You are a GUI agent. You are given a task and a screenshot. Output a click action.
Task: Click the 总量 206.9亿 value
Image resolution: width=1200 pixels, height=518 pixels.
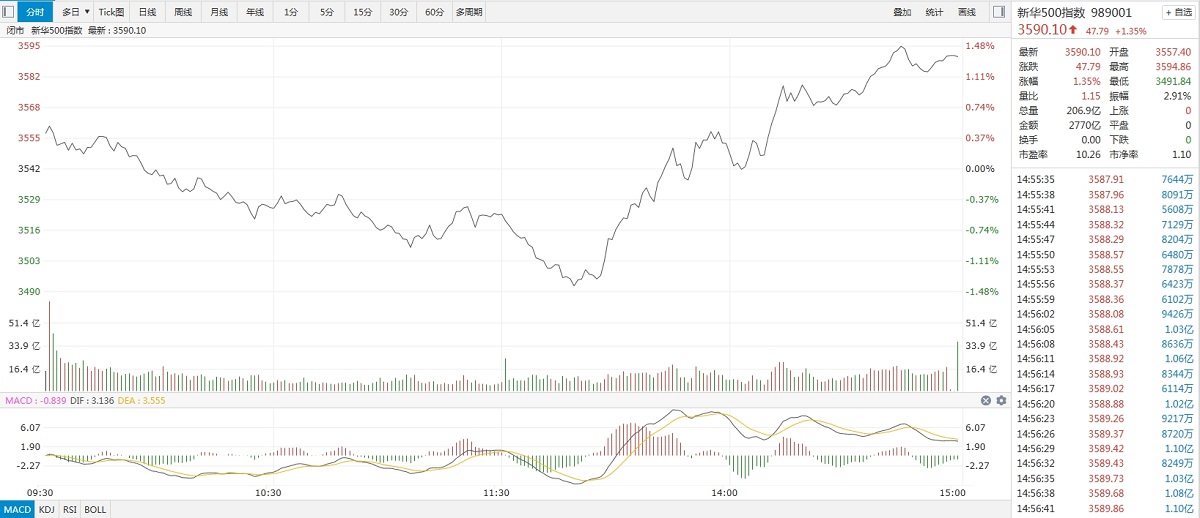(x=1083, y=111)
